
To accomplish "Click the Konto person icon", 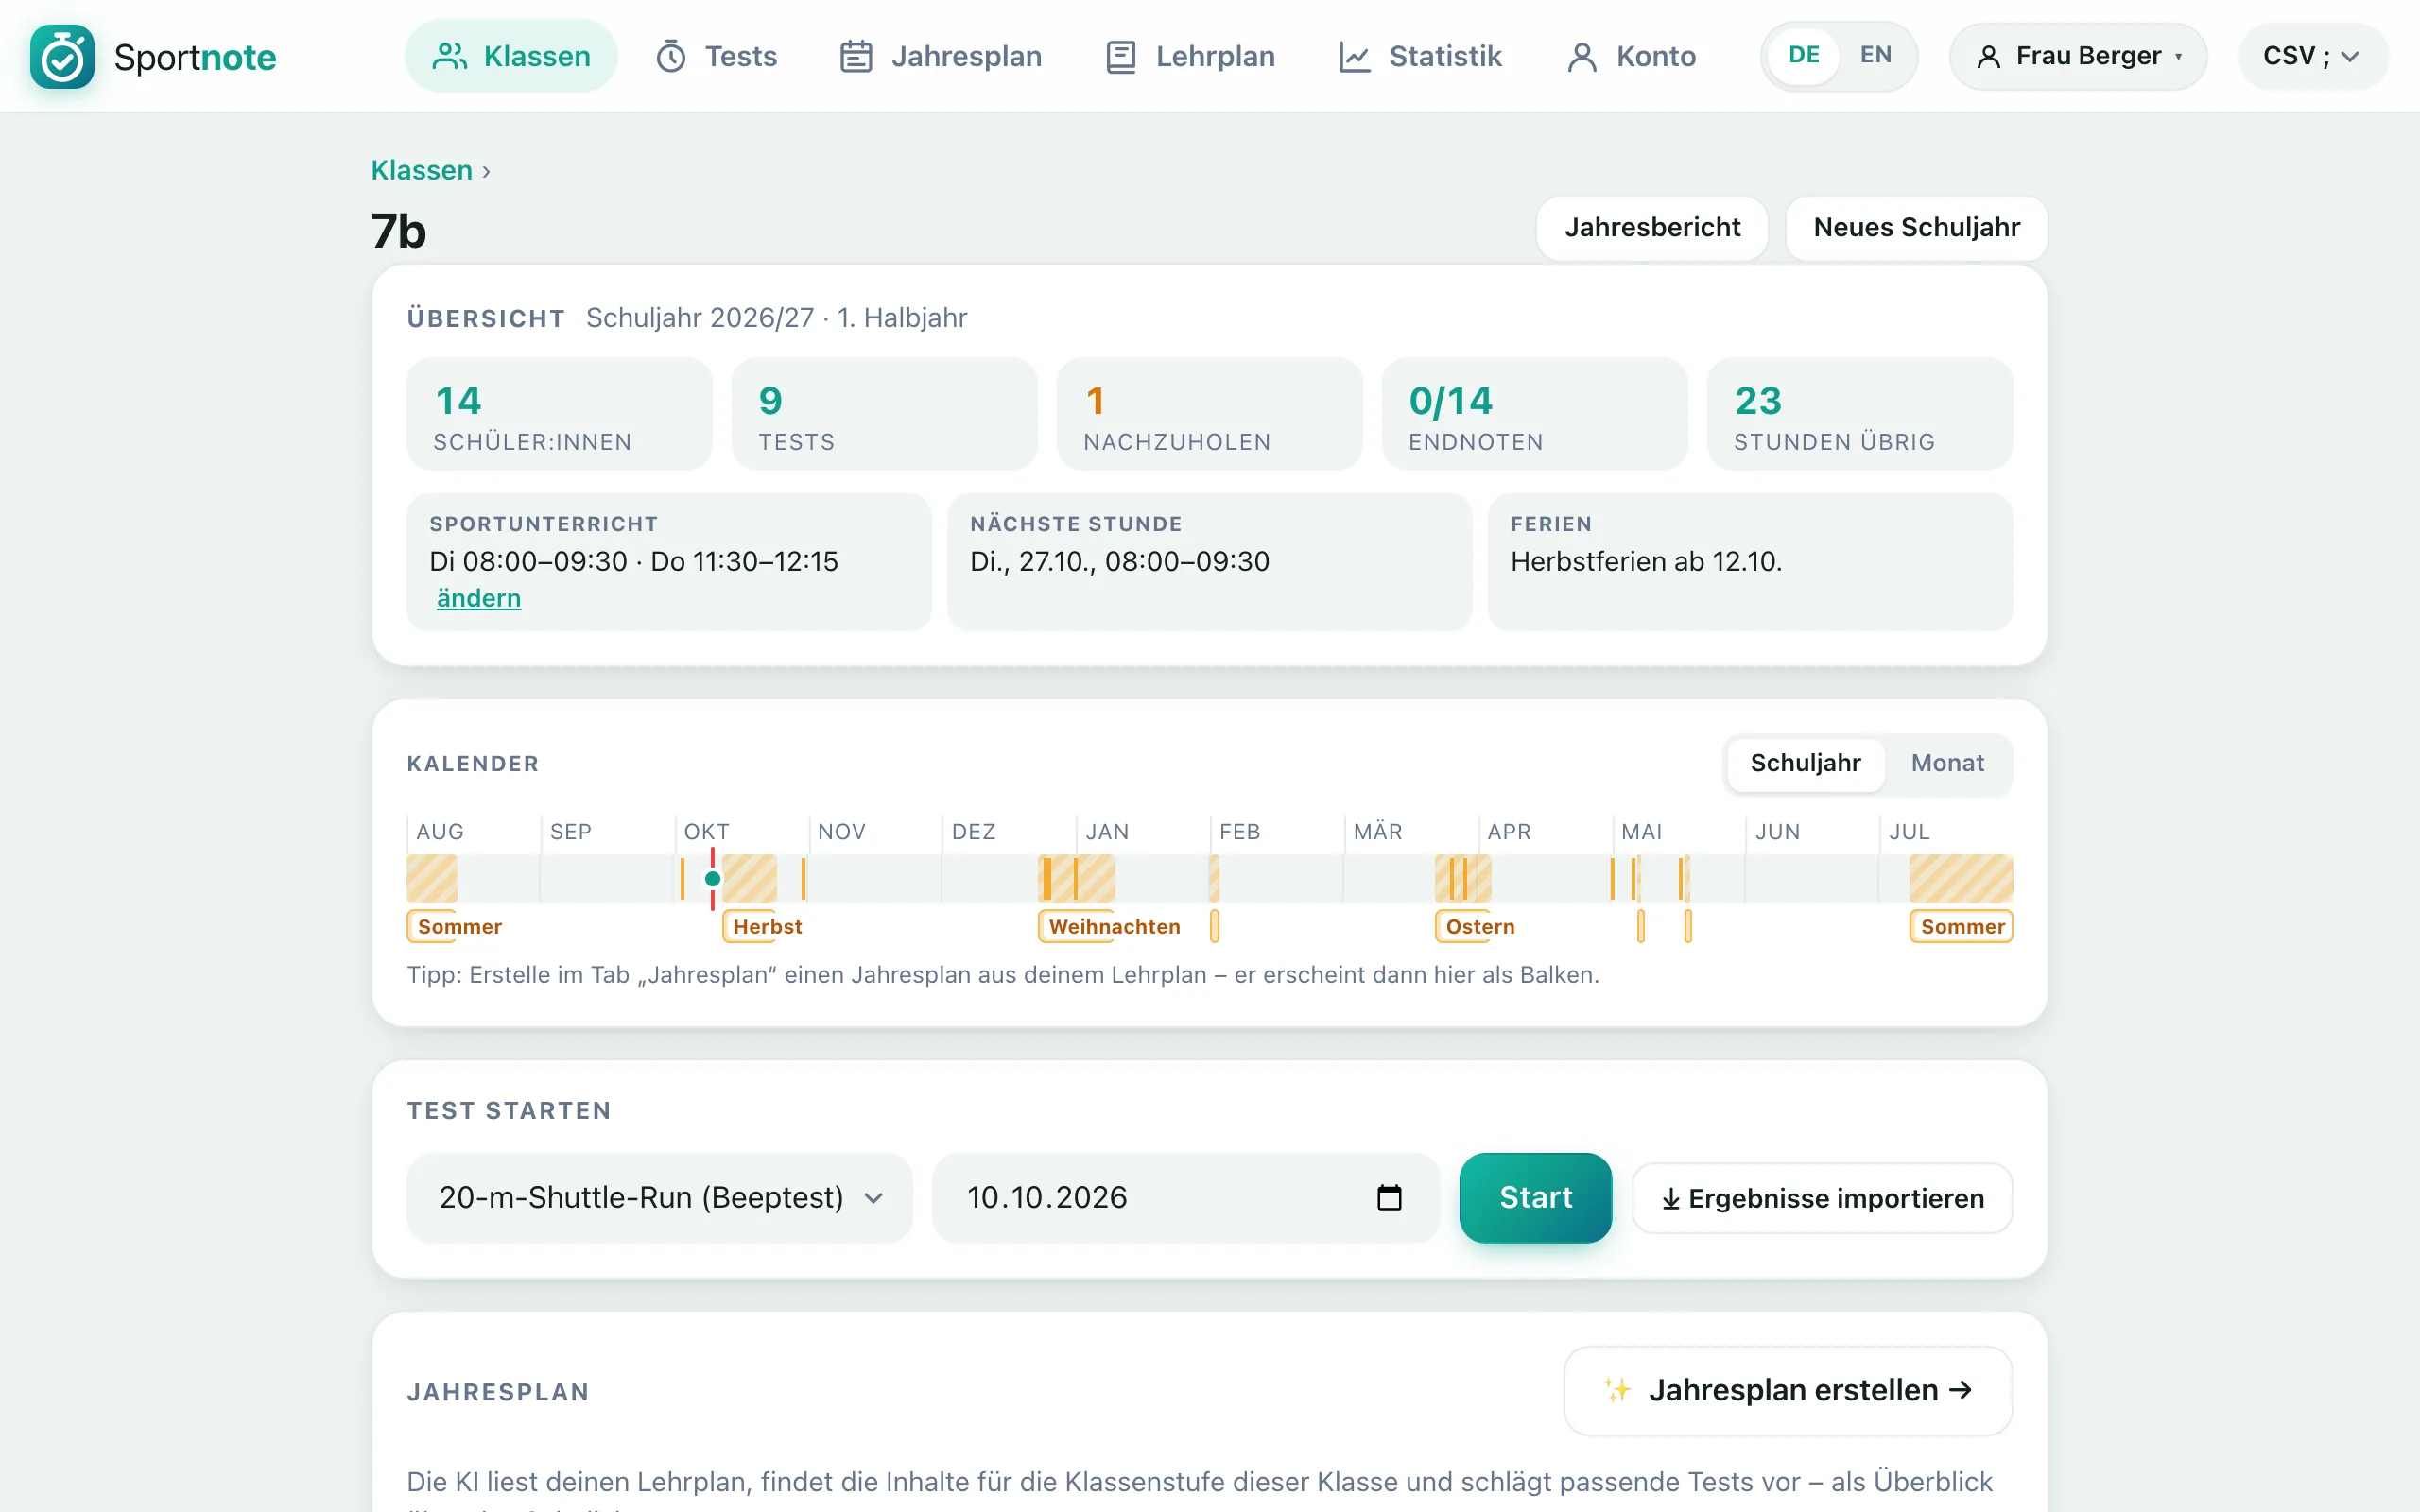I will pyautogui.click(x=1582, y=57).
